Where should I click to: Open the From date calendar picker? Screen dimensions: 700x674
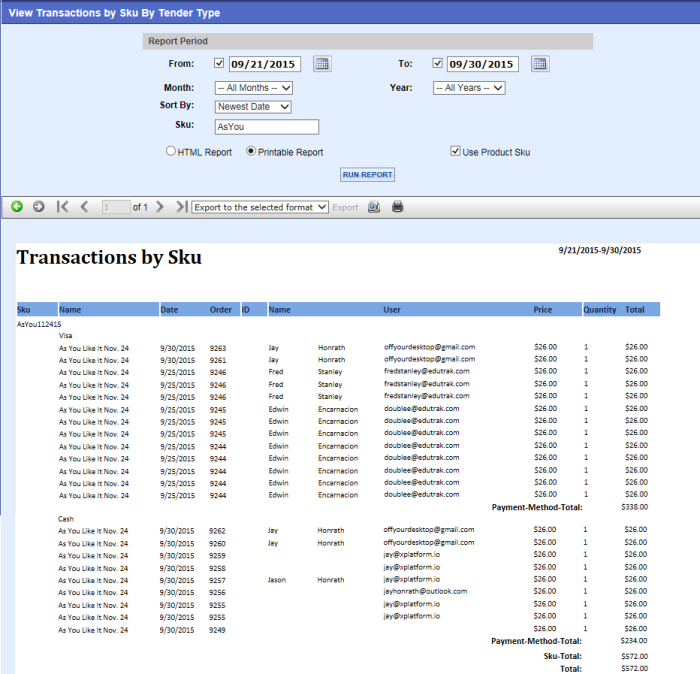click(x=322, y=64)
